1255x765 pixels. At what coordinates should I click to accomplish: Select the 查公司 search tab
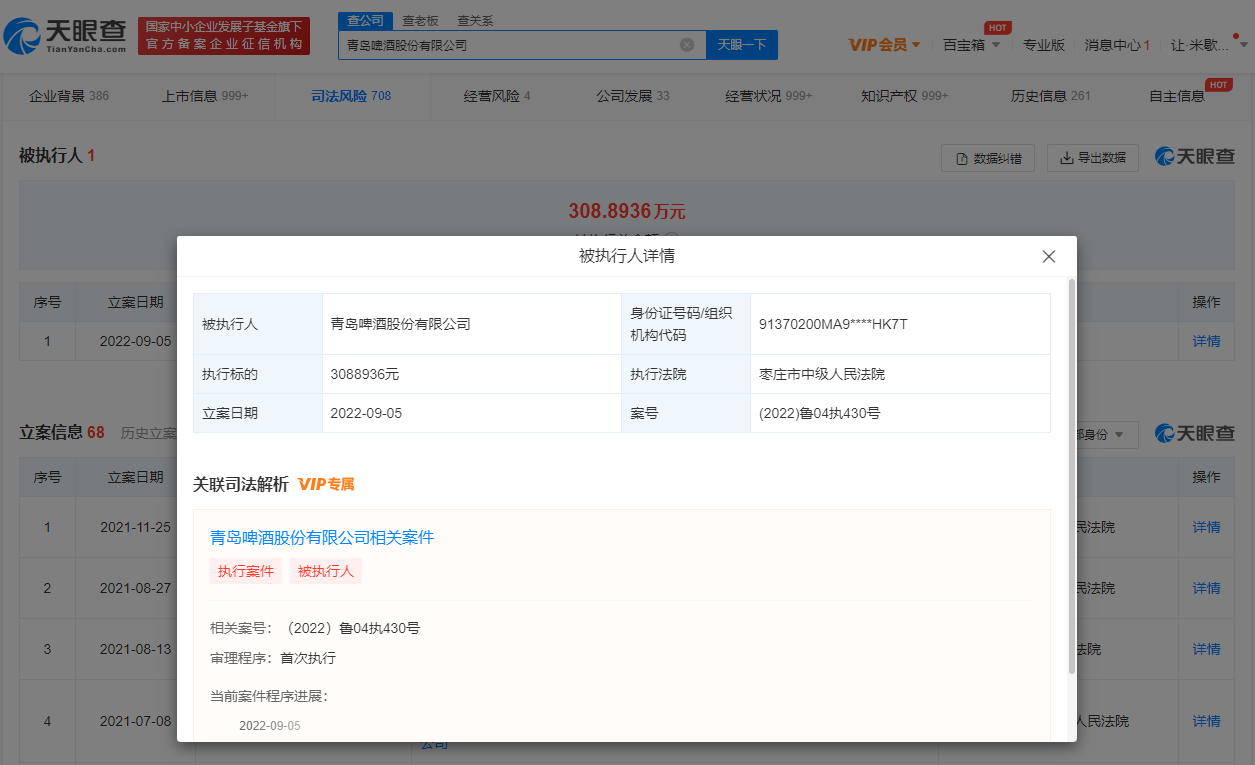[x=365, y=21]
